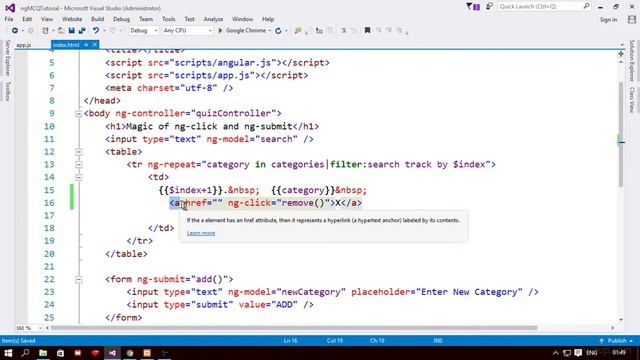This screenshot has width=640, height=360.
Task: Open the Server Explorer side tab
Action: click(7, 58)
